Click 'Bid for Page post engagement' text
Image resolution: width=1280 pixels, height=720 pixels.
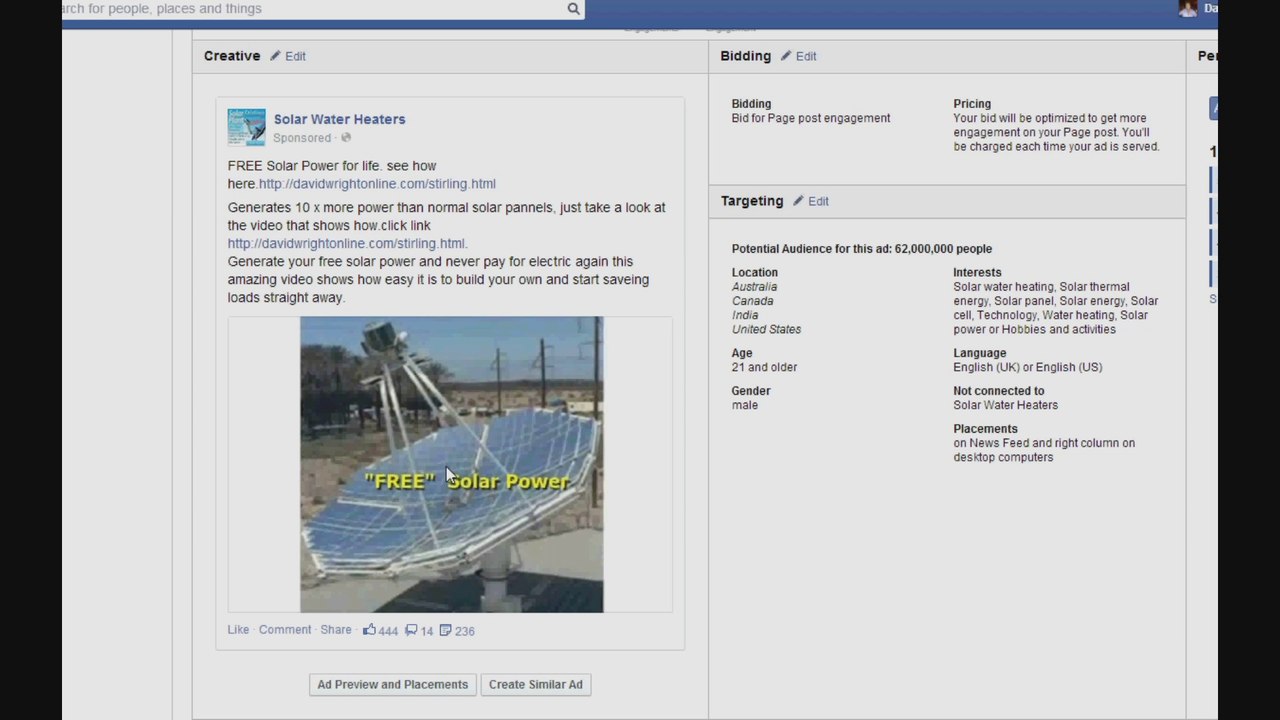811,118
